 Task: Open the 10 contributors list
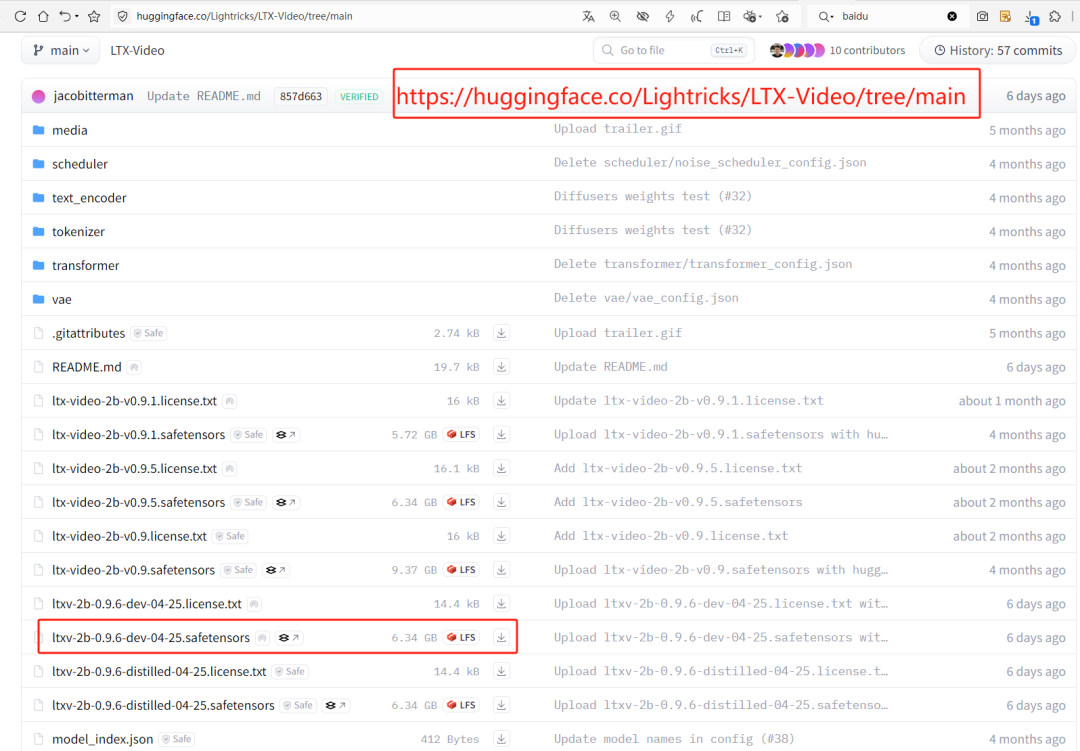[x=837, y=50]
